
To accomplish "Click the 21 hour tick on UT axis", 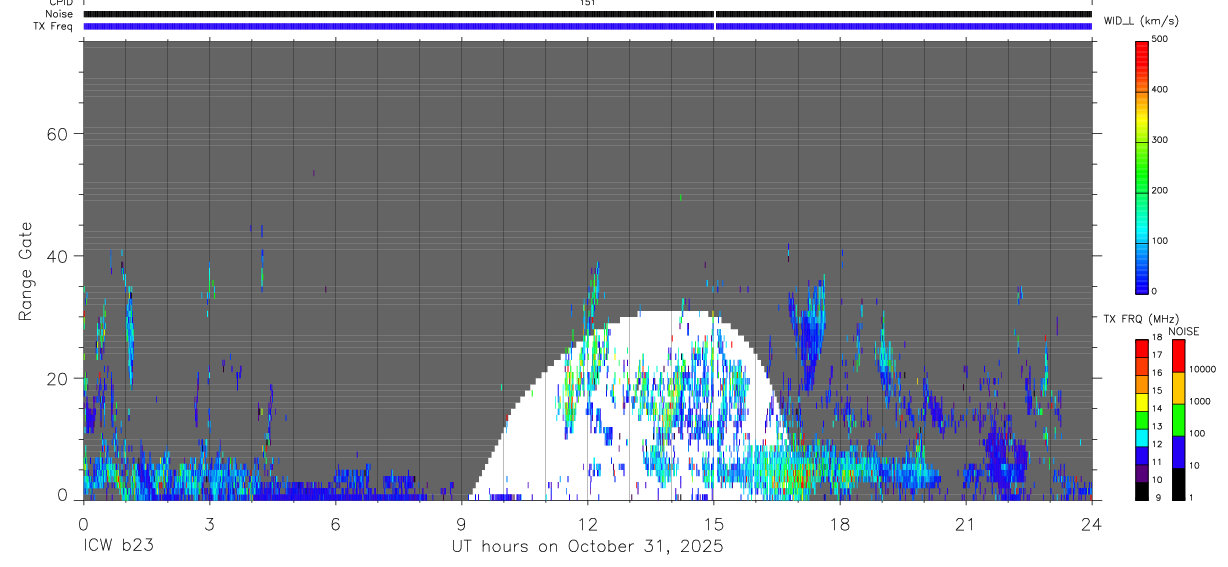I will tap(965, 523).
